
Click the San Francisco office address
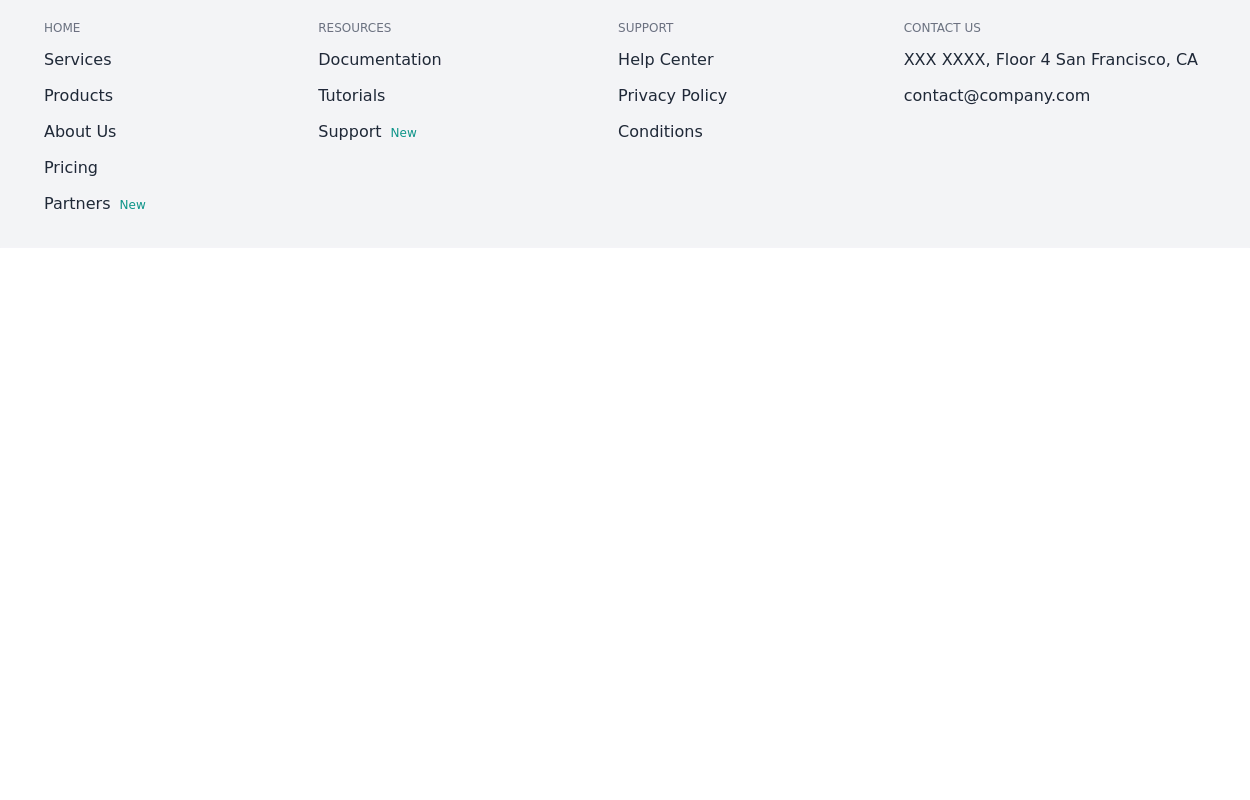click(x=1050, y=60)
